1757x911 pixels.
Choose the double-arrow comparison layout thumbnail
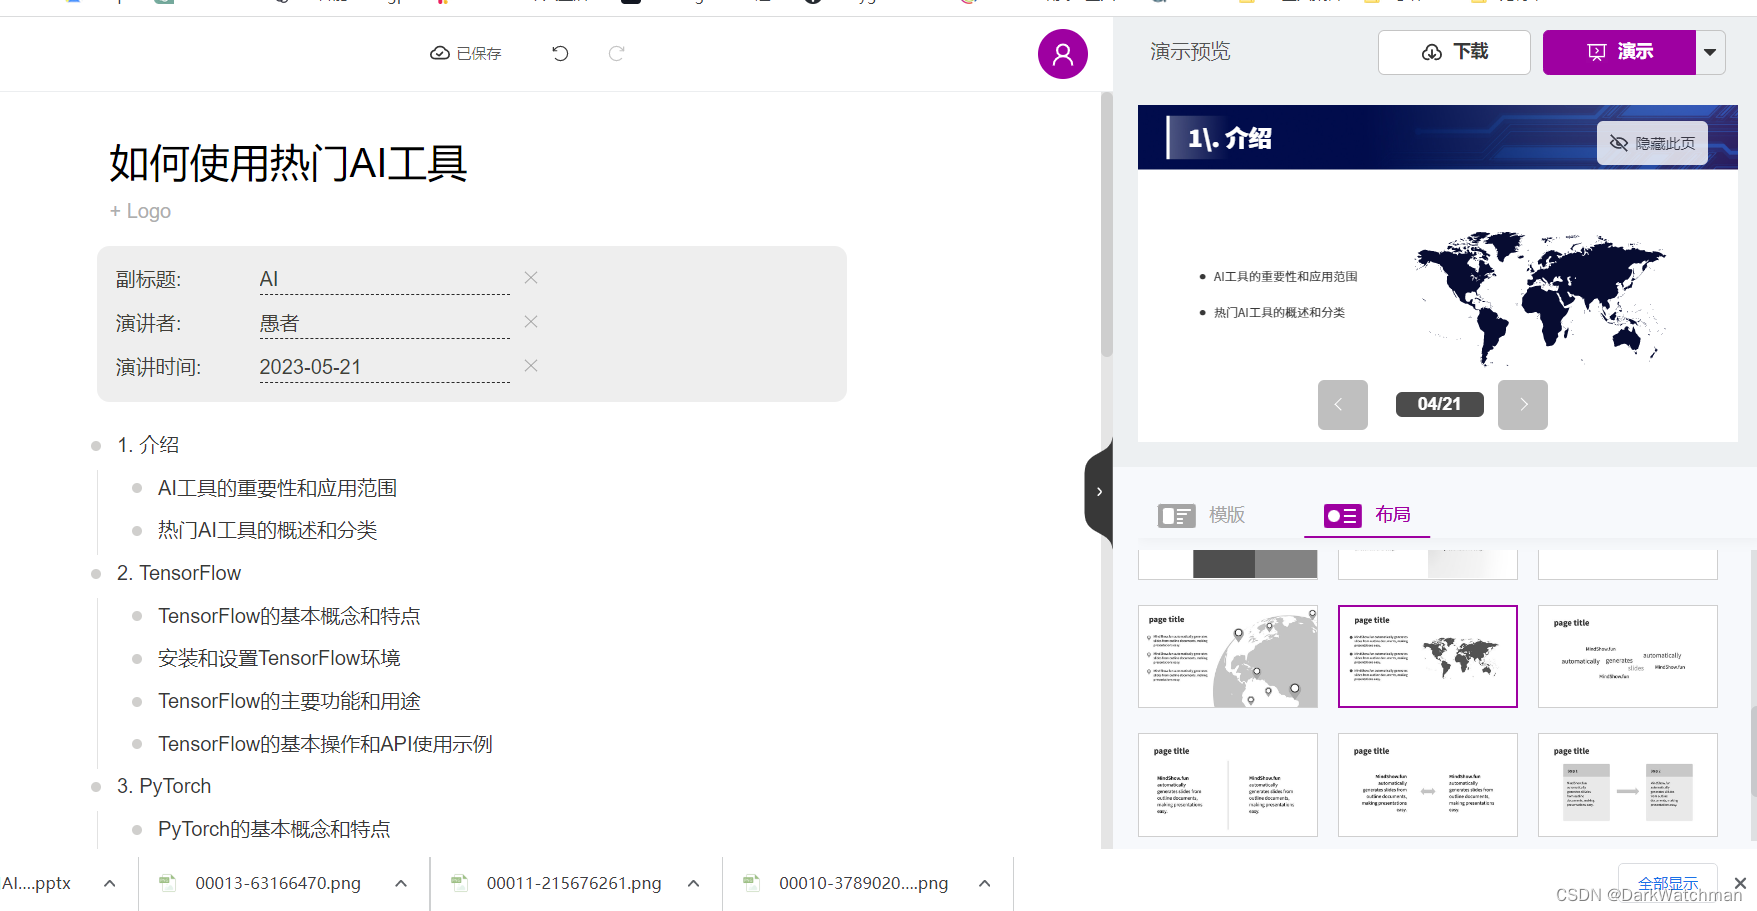tap(1428, 785)
